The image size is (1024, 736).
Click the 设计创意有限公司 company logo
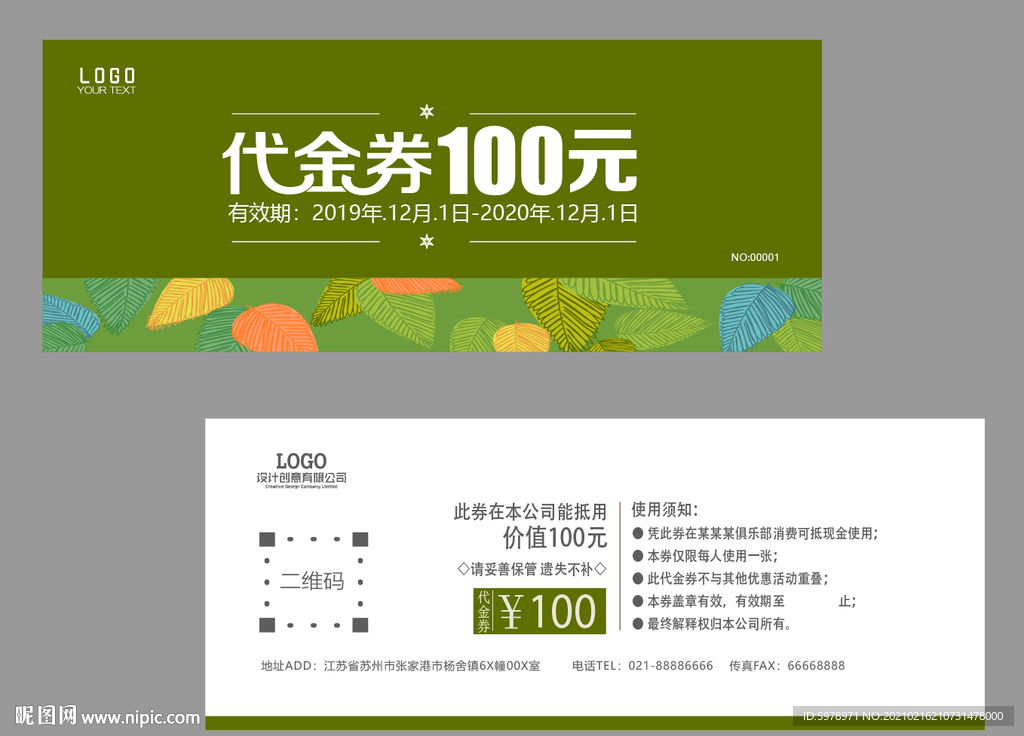(x=301, y=468)
